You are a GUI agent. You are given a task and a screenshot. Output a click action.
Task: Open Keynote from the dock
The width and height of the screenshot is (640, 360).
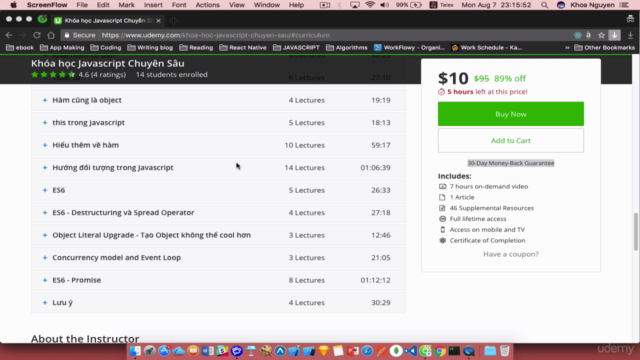(x=251, y=351)
